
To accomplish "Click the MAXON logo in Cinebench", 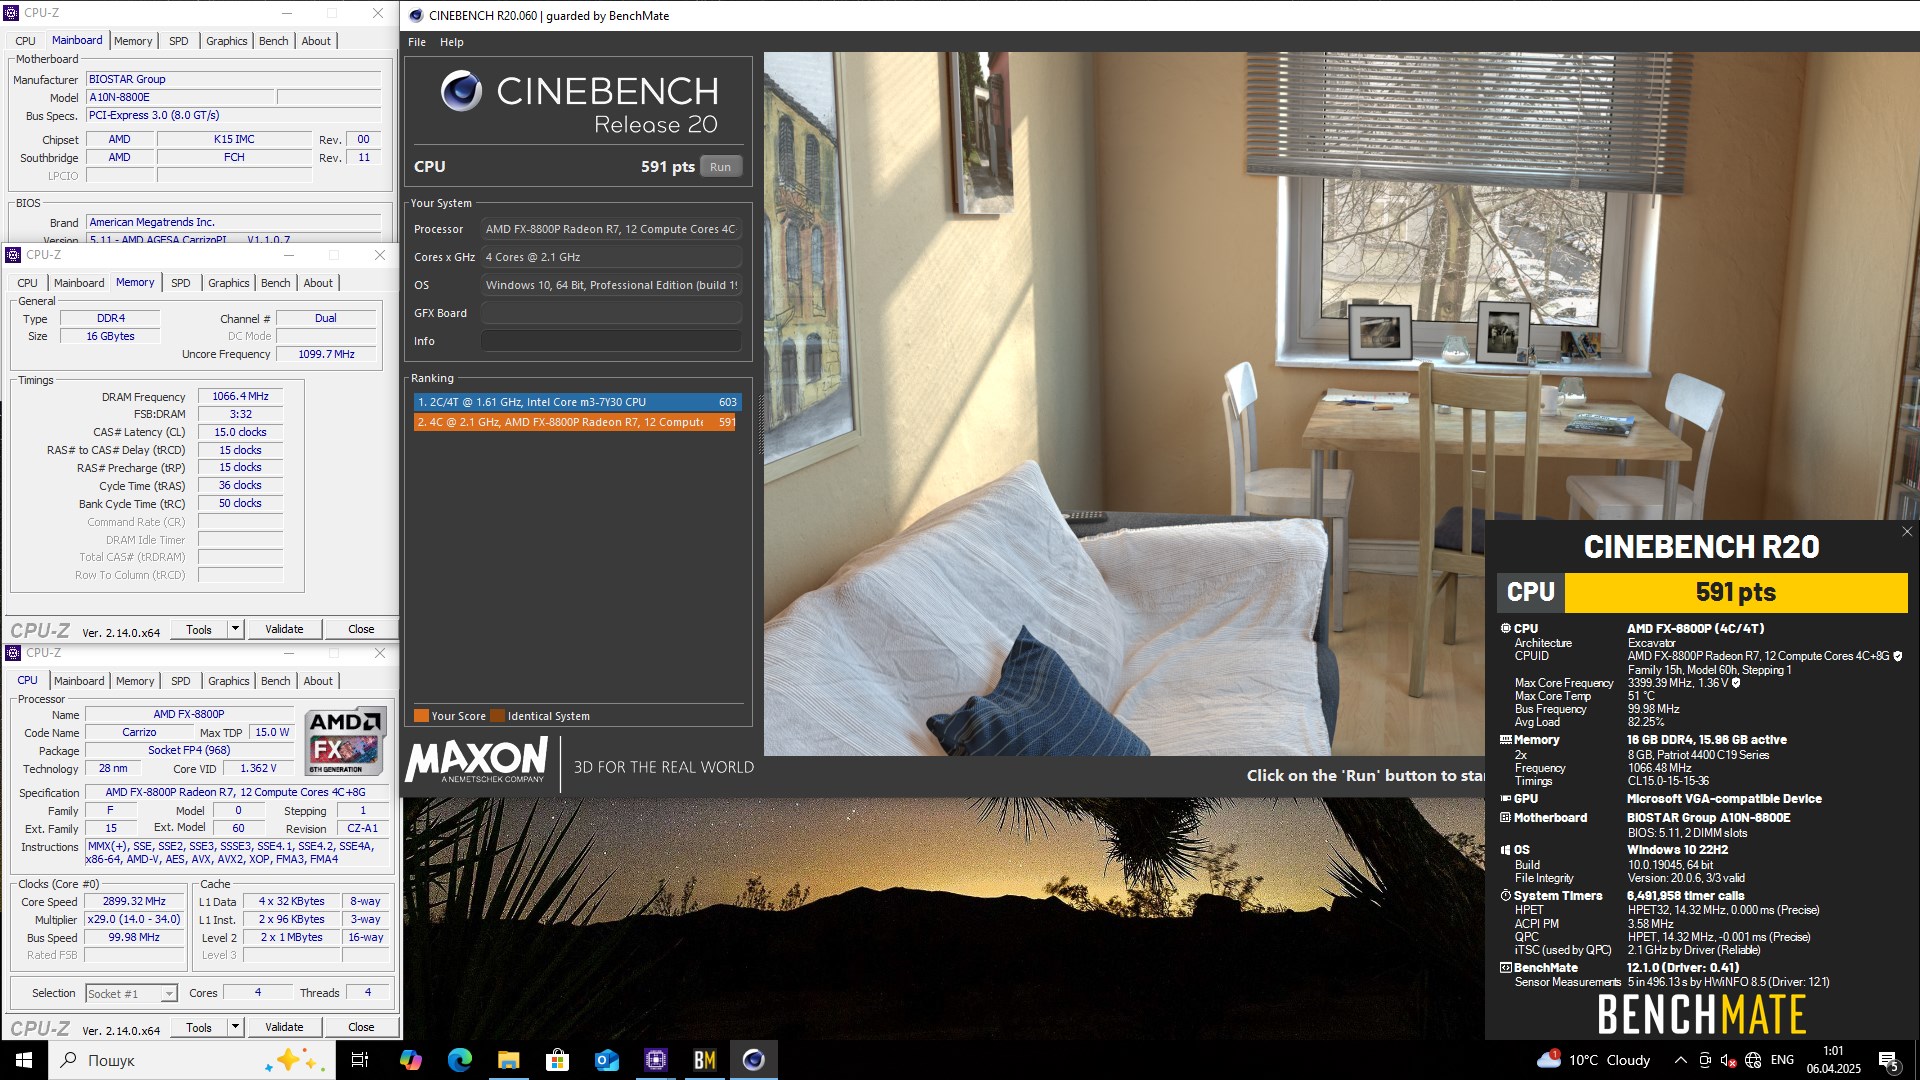I will point(476,761).
